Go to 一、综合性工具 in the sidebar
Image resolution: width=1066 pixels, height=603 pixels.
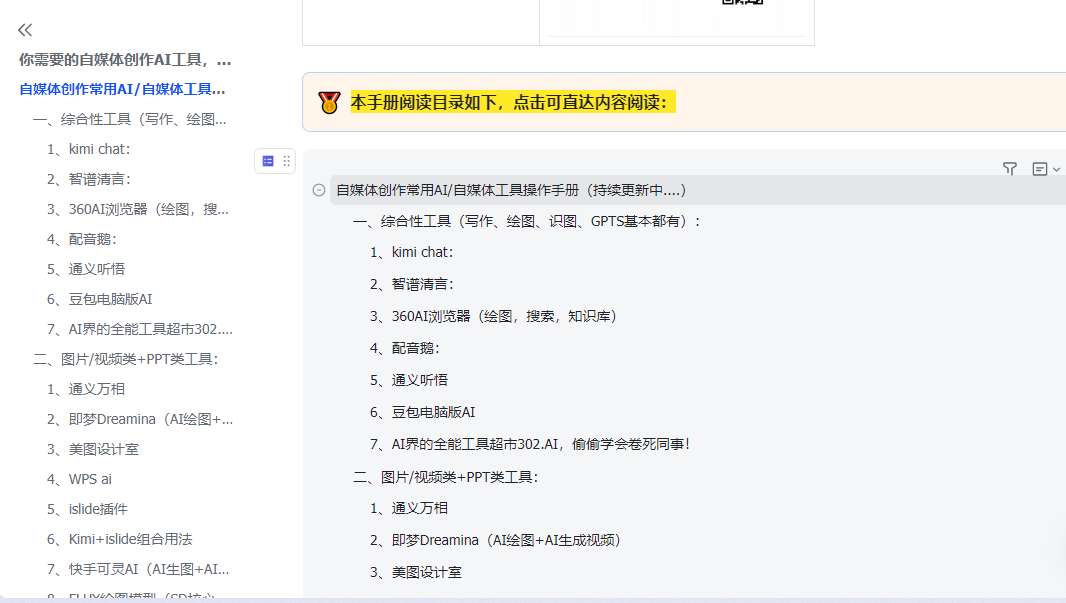[x=129, y=119]
